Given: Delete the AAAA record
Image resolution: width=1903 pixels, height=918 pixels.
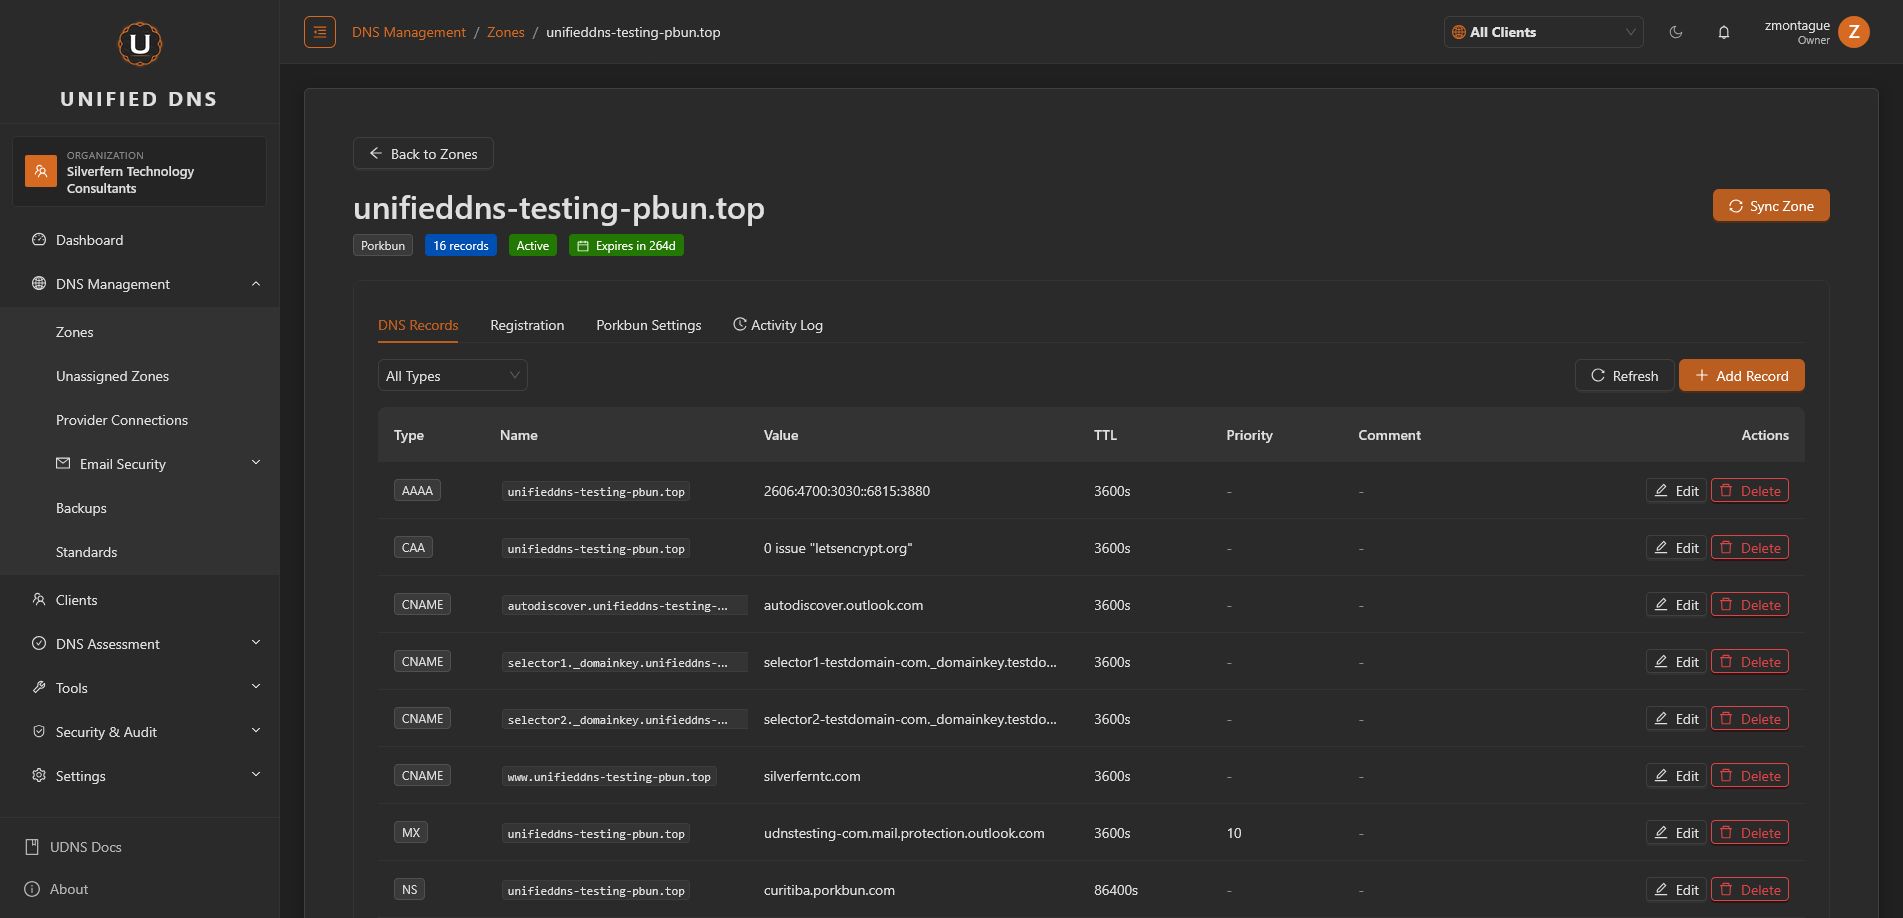Looking at the screenshot, I should click(1750, 491).
